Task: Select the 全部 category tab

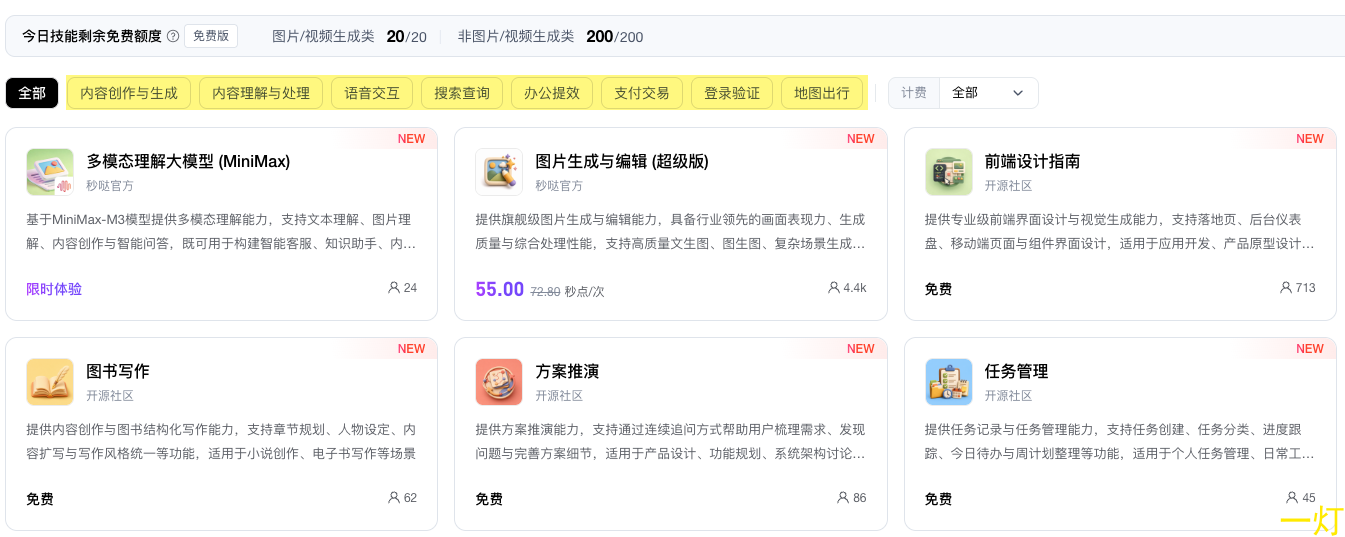Action: point(32,93)
